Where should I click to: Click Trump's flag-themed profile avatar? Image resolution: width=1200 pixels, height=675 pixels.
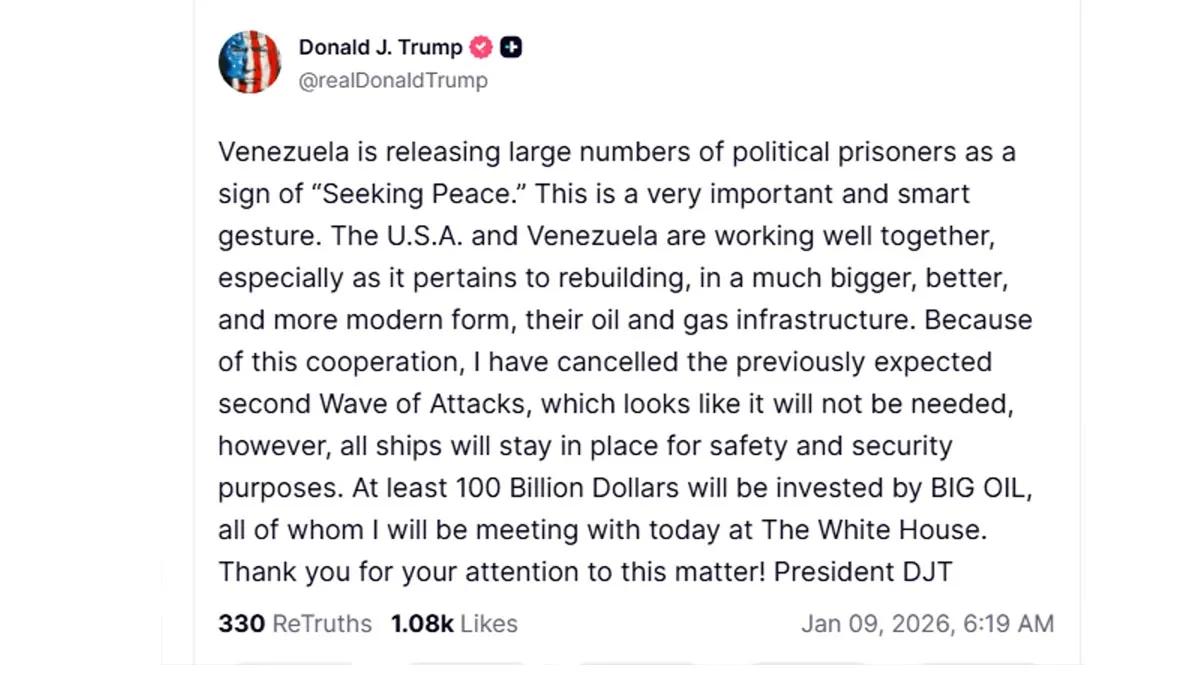[249, 62]
